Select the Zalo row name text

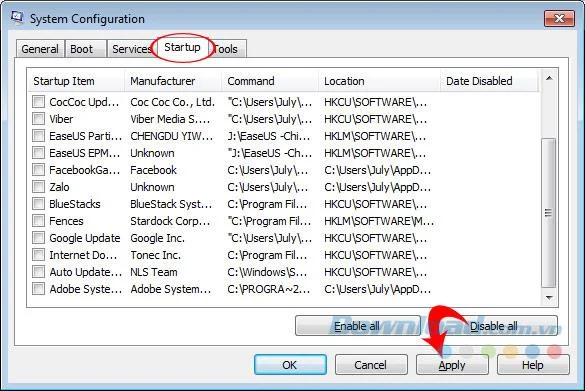coord(59,187)
